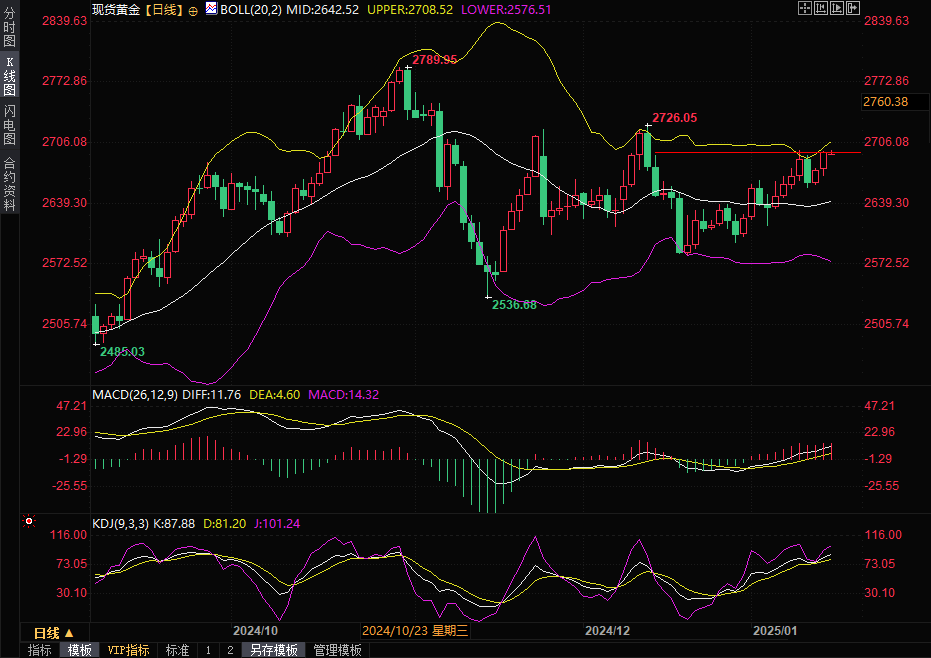Open the VIP指标 tab
The image size is (931, 658).
coord(128,650)
